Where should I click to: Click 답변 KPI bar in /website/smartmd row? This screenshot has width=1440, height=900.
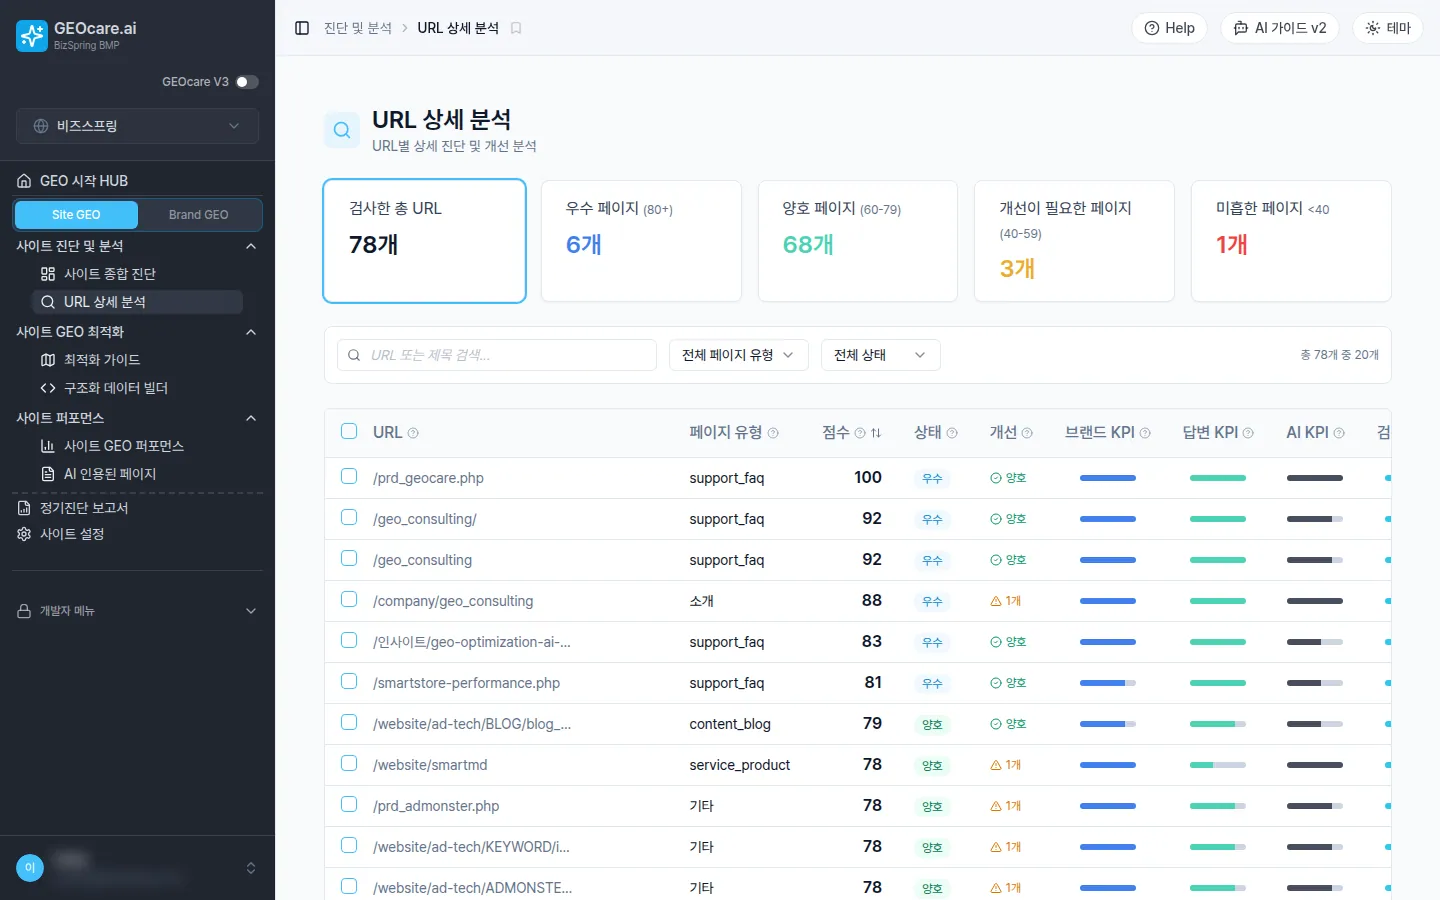click(1218, 765)
